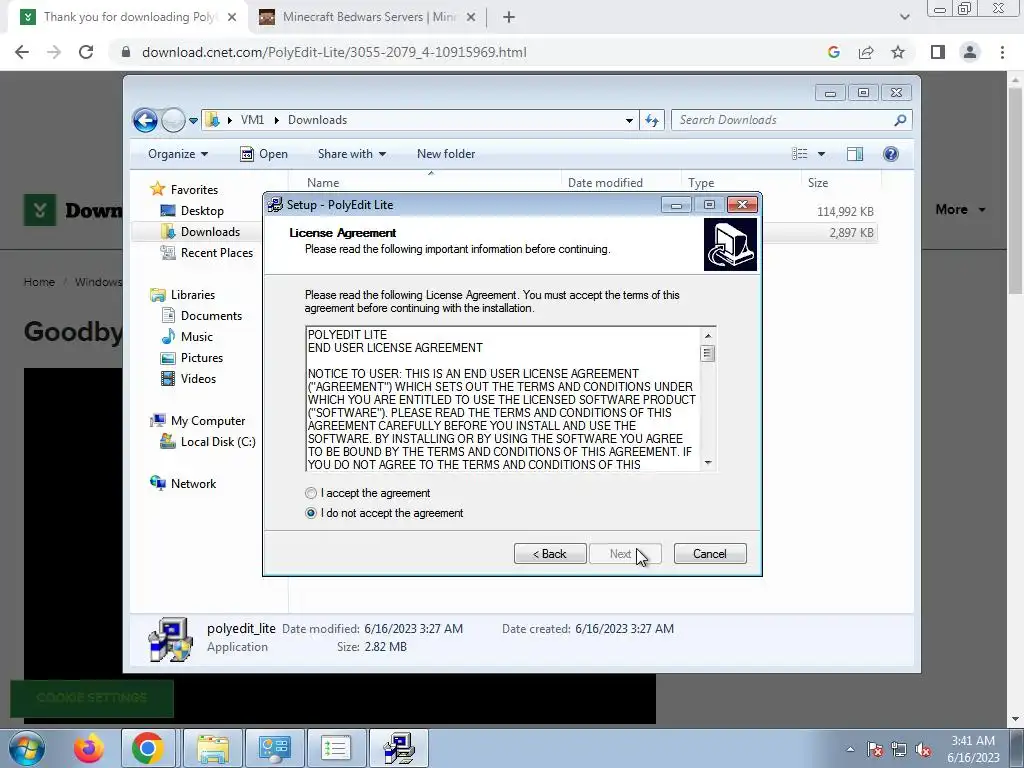This screenshot has height=768, width=1024.
Task: Click the Explorer help icon
Action: (891, 154)
